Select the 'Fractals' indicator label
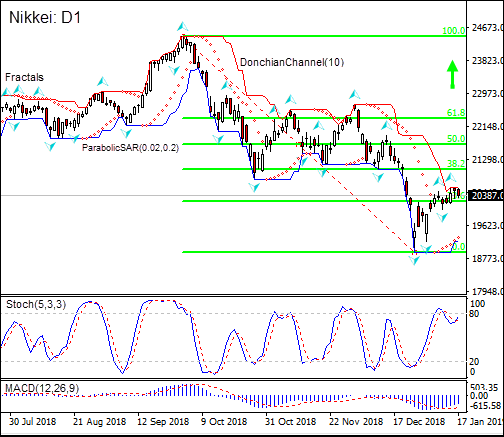The image size is (504, 437). tap(24, 77)
